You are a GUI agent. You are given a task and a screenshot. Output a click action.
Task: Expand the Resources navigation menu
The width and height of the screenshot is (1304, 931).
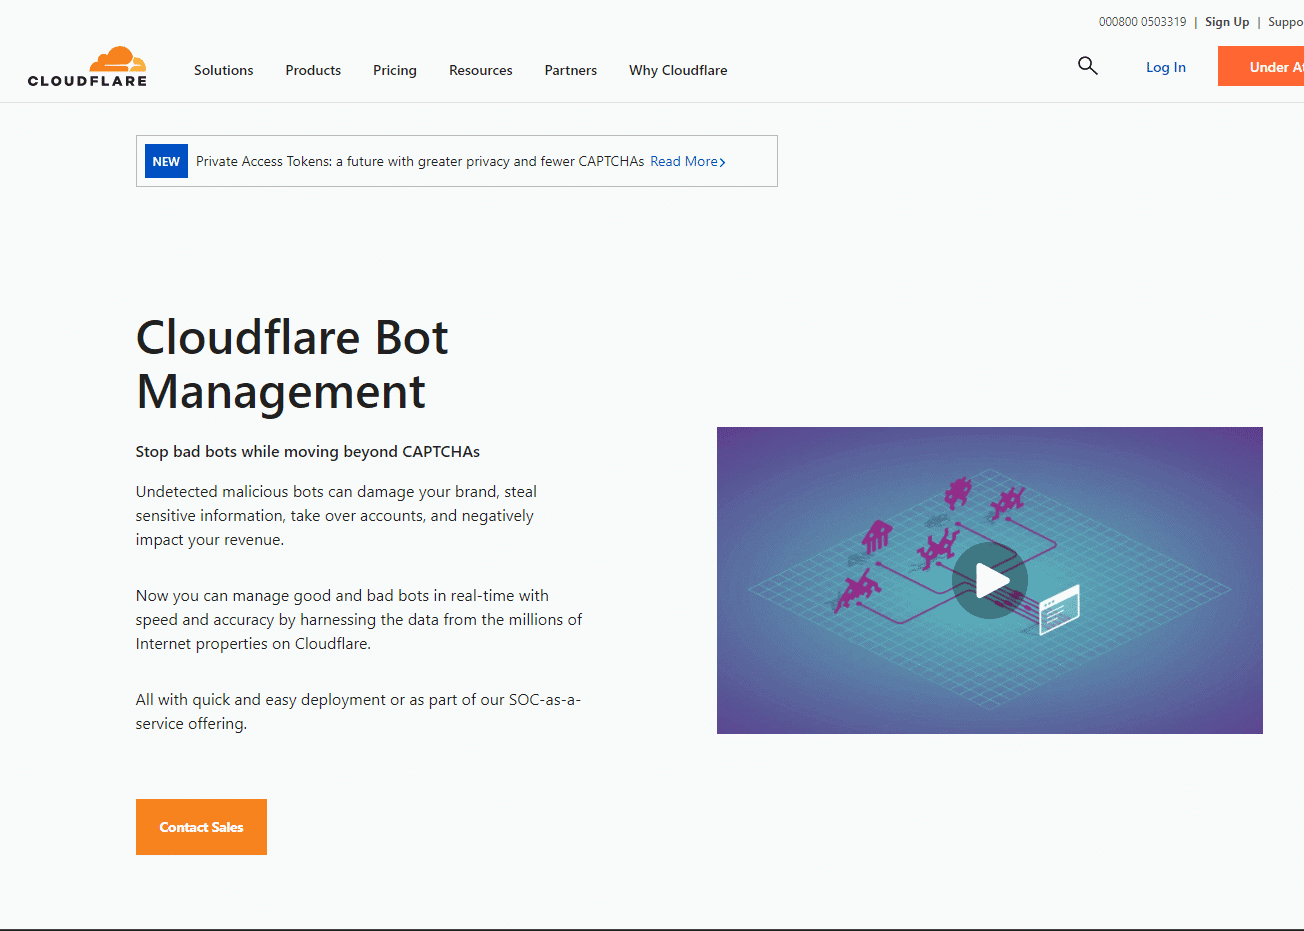tap(480, 70)
